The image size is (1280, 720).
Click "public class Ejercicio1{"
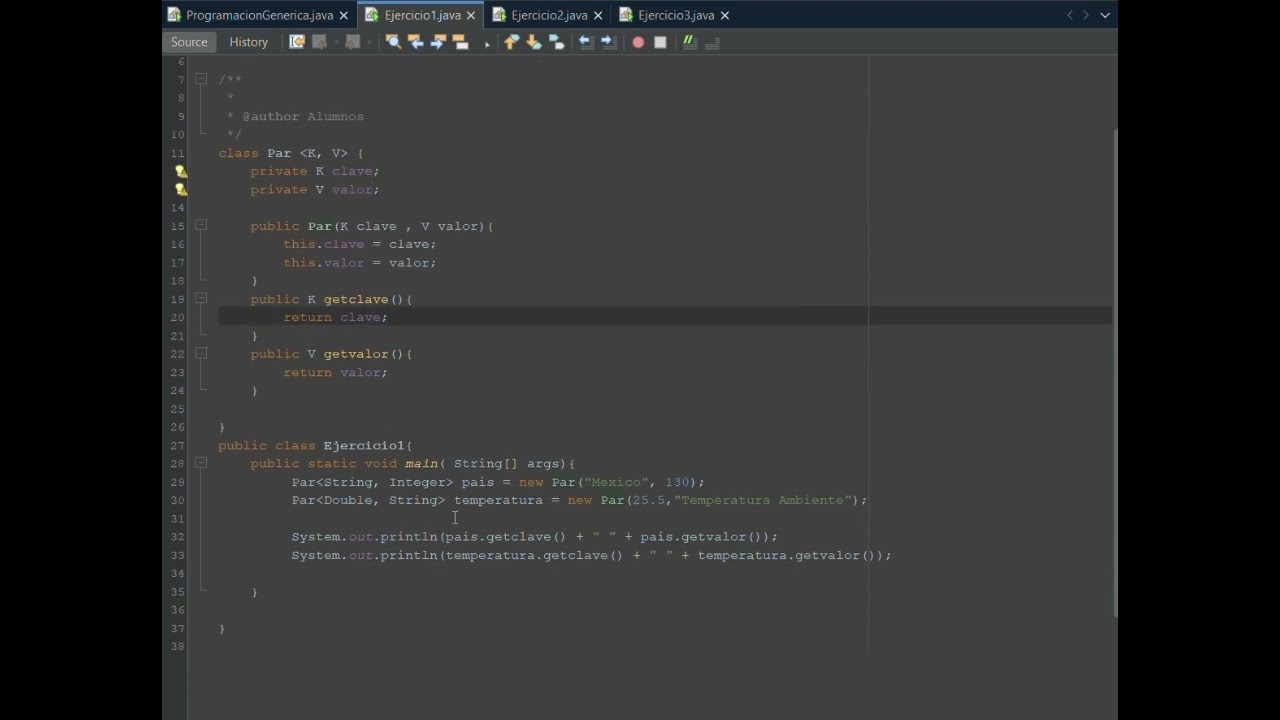(x=315, y=445)
